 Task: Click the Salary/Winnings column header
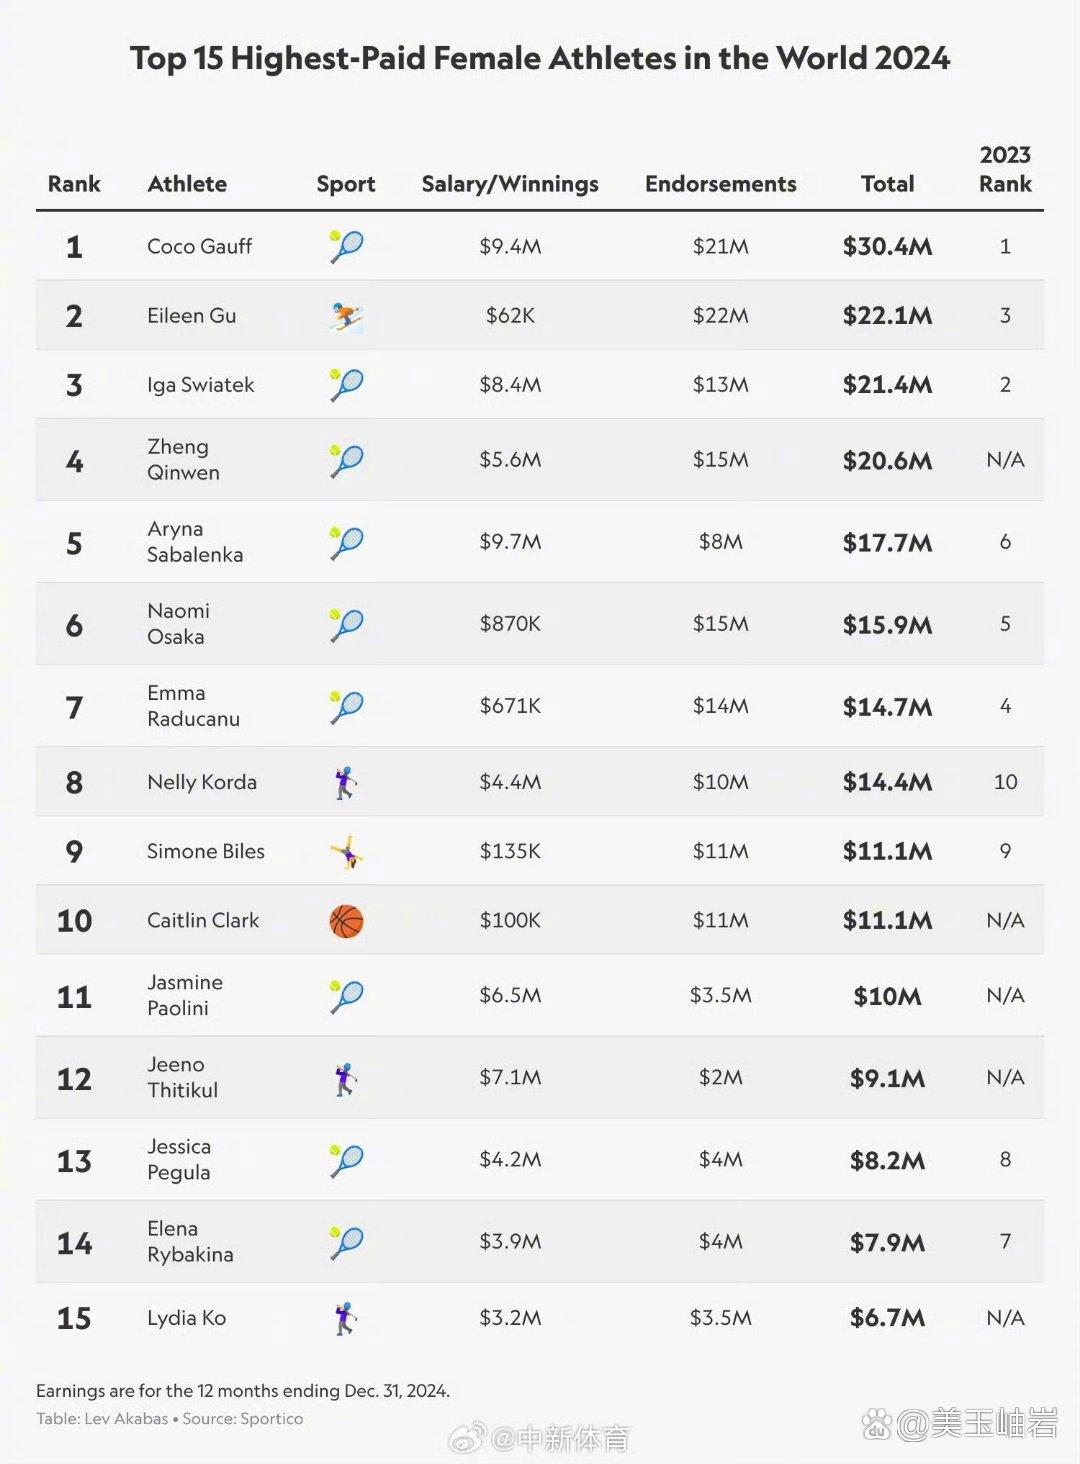510,184
